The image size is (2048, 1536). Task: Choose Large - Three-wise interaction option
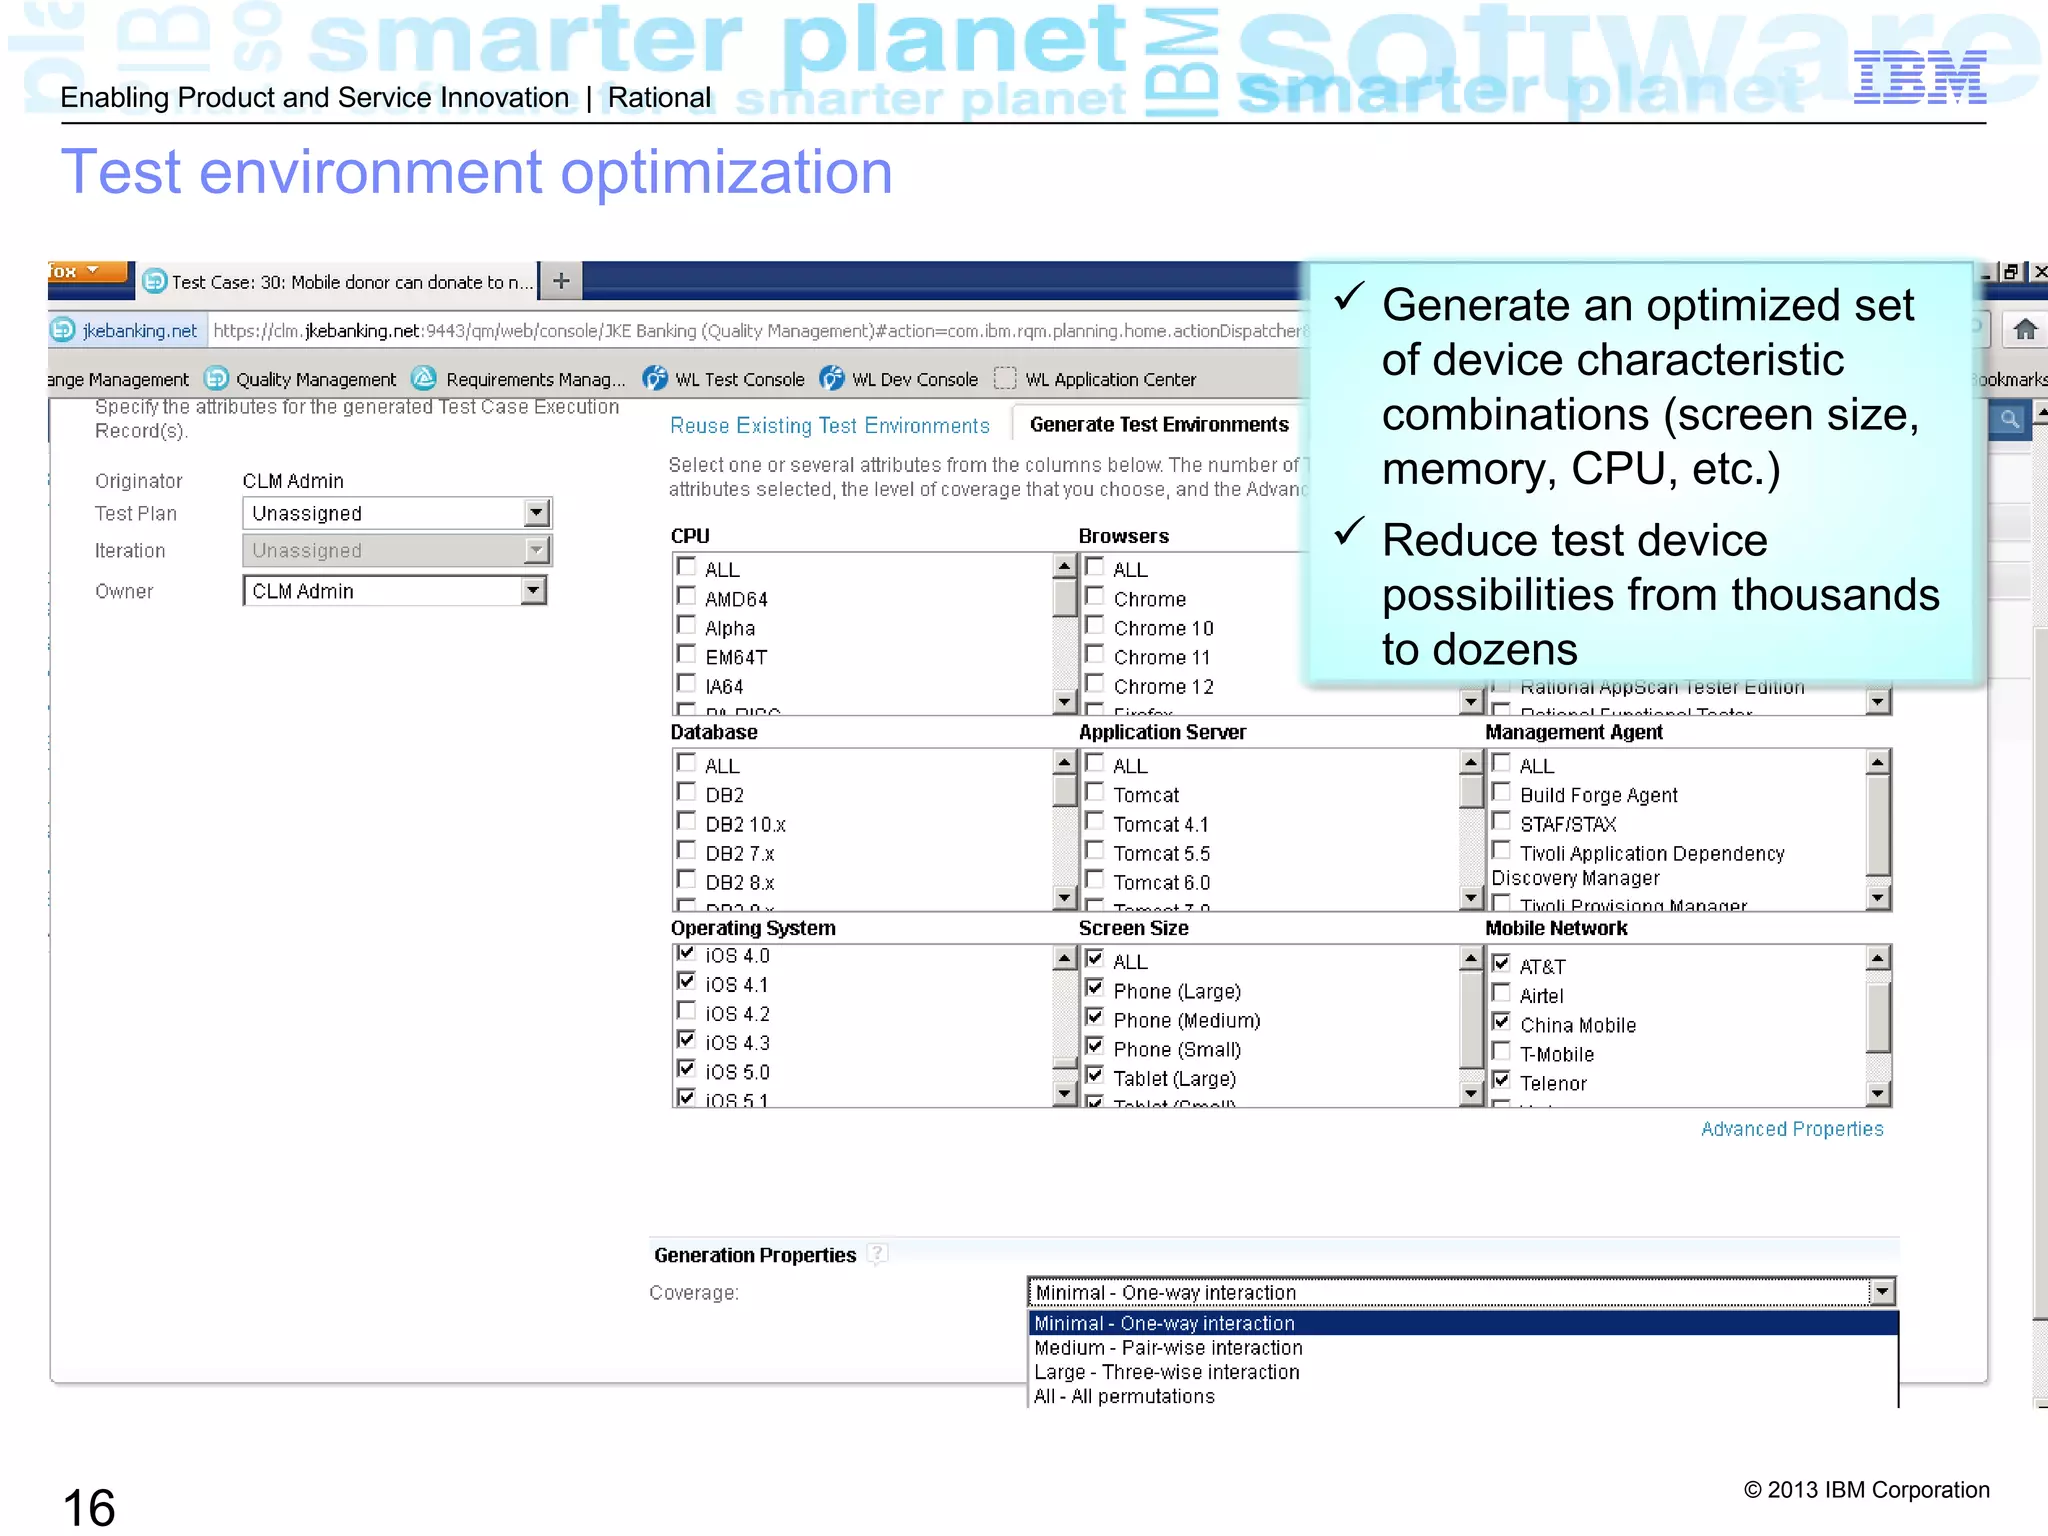pyautogui.click(x=1463, y=1372)
